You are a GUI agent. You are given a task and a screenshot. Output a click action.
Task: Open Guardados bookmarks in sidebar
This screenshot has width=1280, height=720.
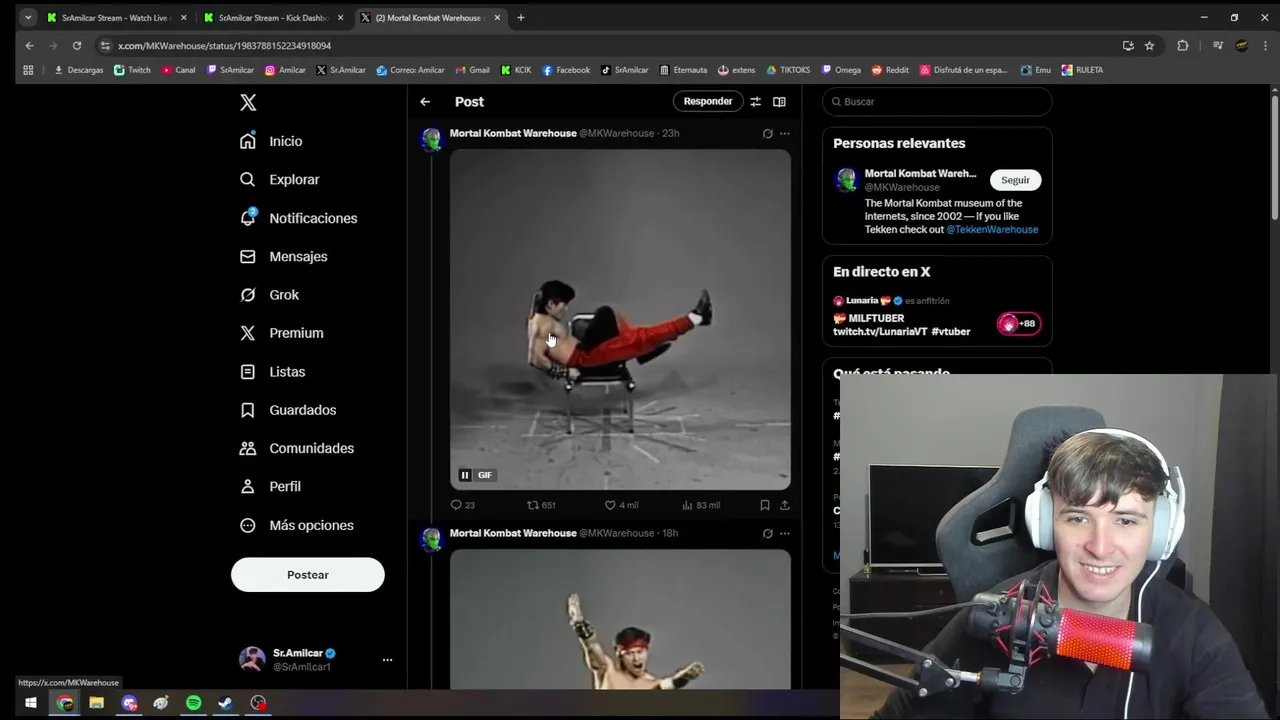(x=288, y=410)
